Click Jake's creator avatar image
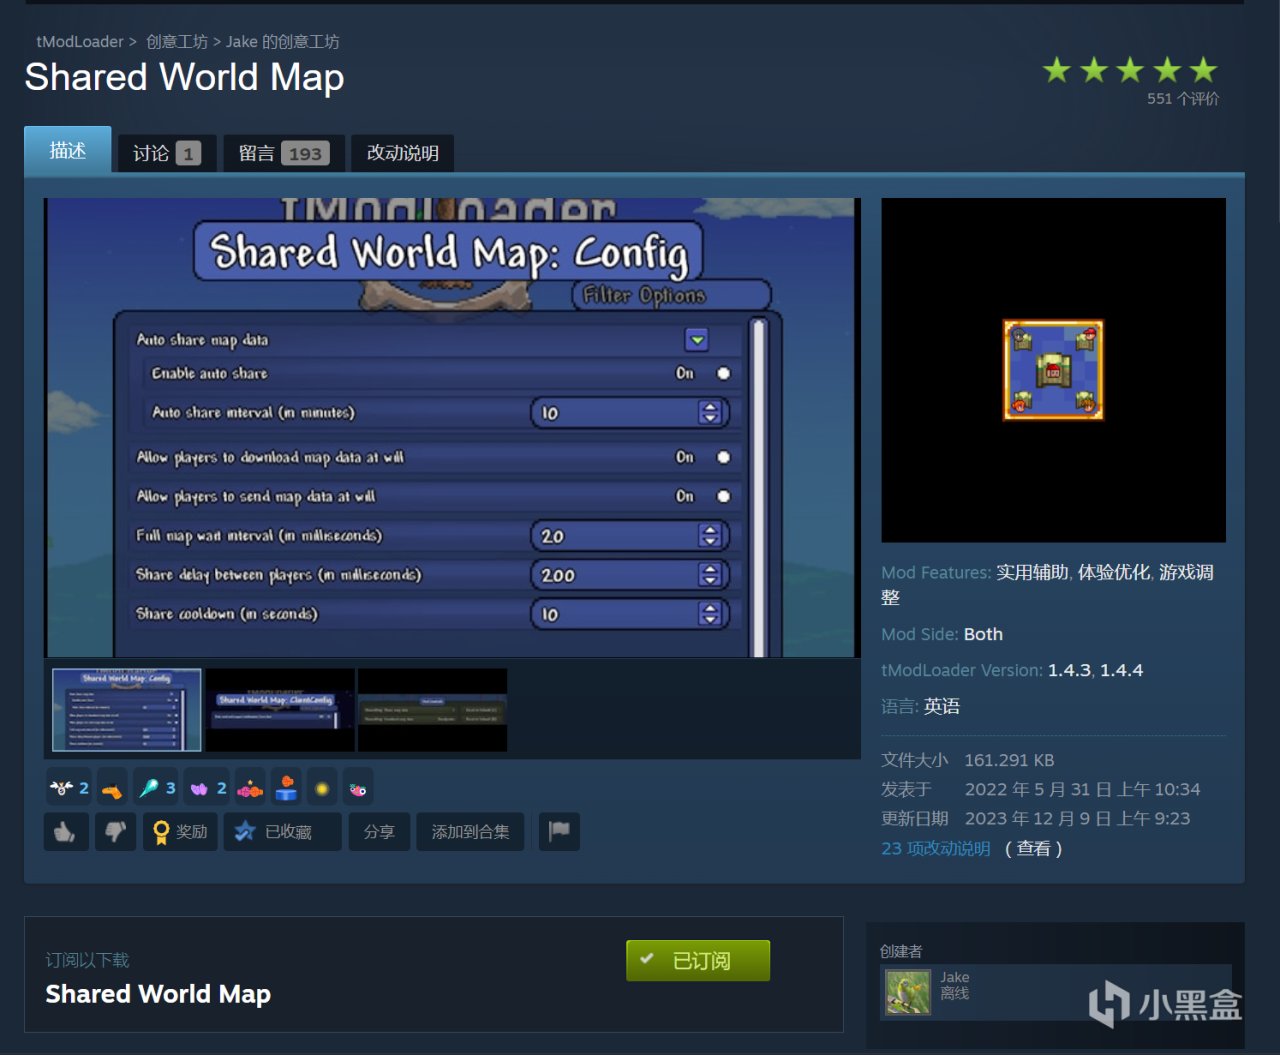Image resolution: width=1280 pixels, height=1055 pixels. (x=908, y=993)
